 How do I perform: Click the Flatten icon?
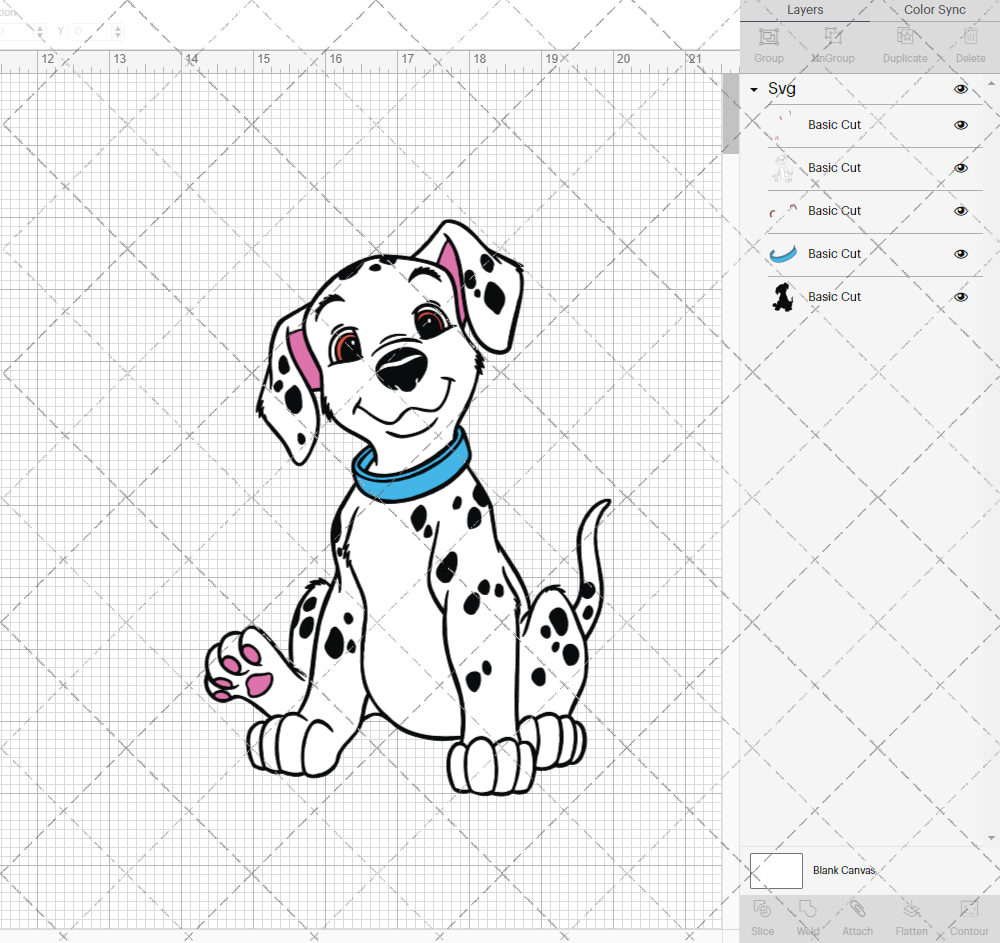911,915
